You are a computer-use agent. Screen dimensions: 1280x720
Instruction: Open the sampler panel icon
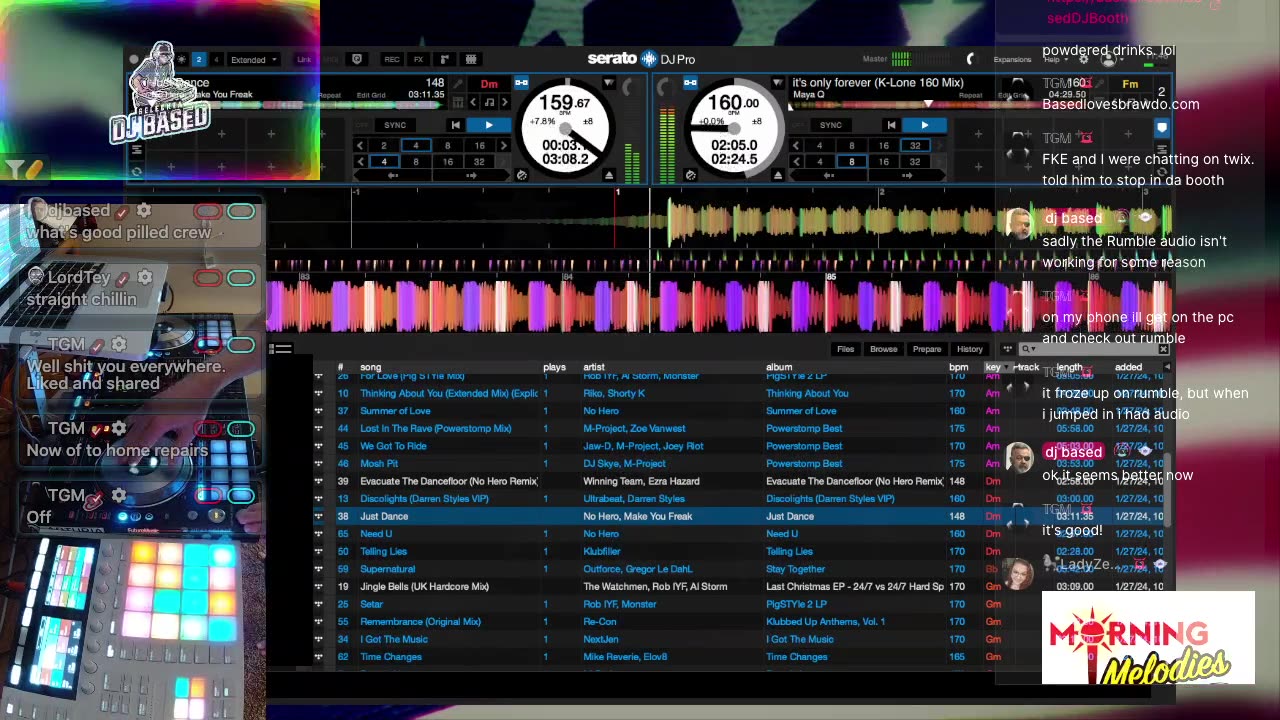(445, 60)
